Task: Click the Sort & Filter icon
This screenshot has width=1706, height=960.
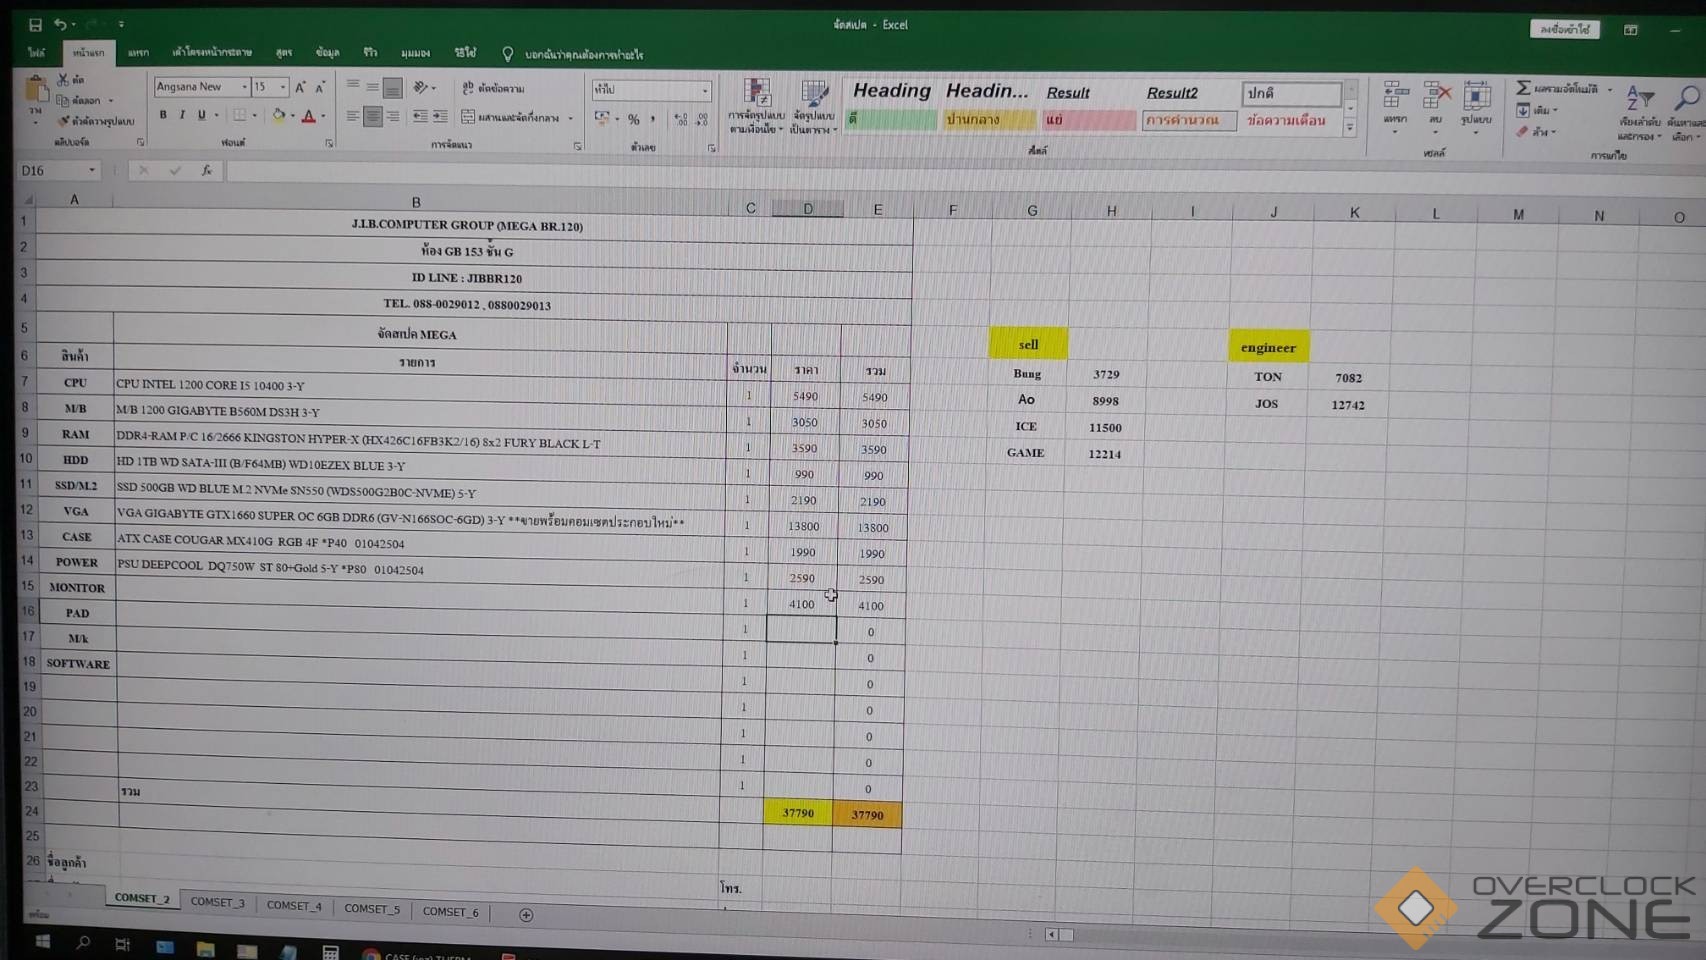Action: pyautogui.click(x=1640, y=98)
